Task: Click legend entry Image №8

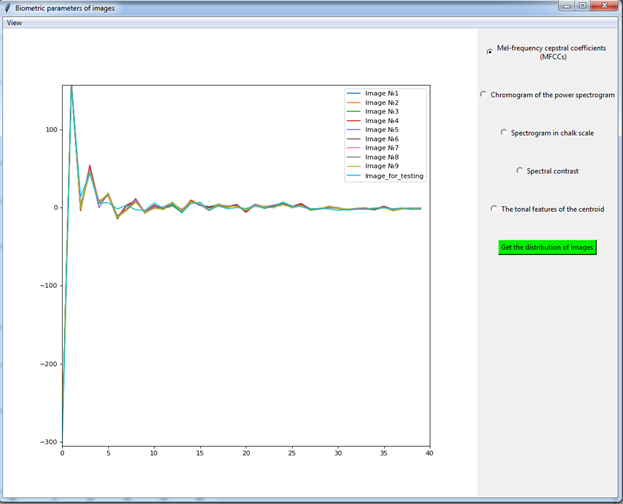Action: point(373,157)
